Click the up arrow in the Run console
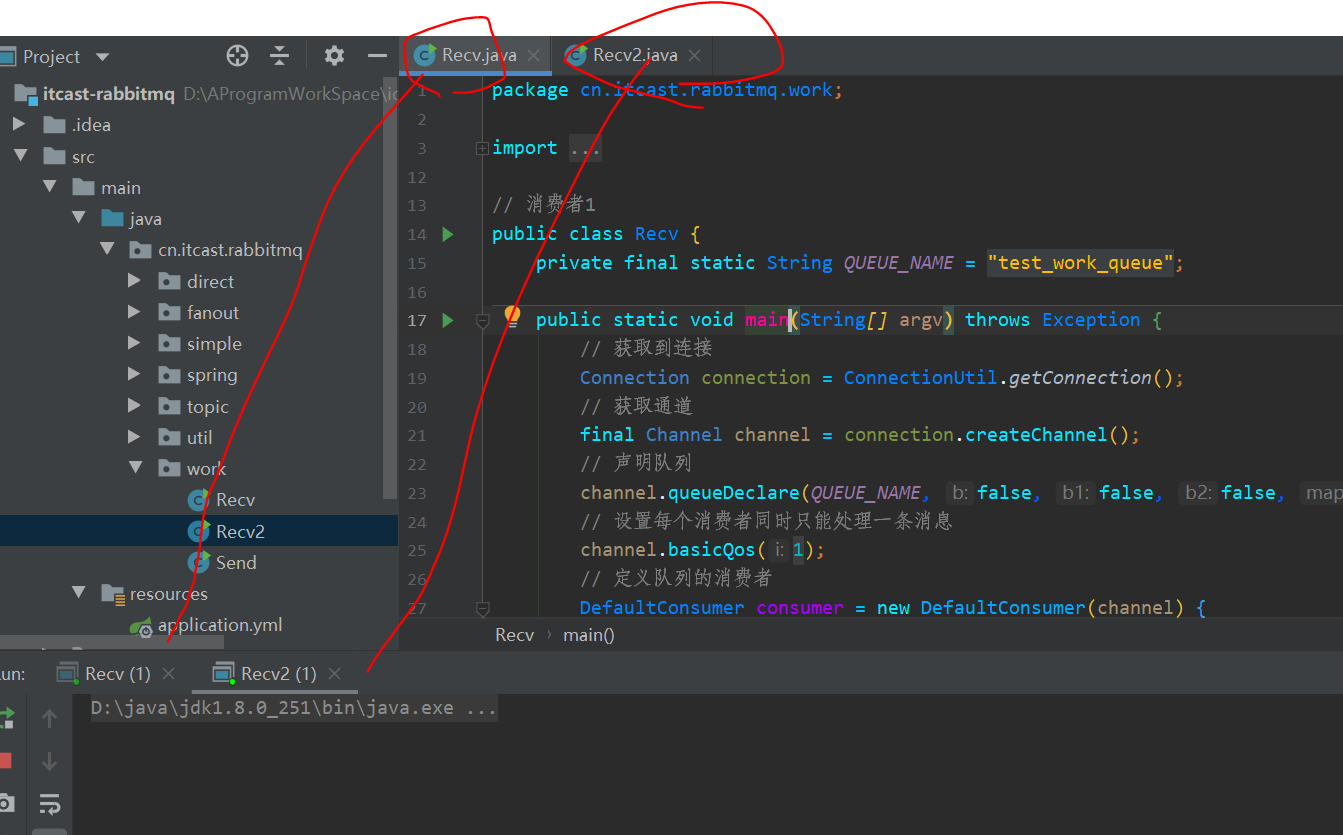Viewport: 1343px width, 835px height. [49, 718]
